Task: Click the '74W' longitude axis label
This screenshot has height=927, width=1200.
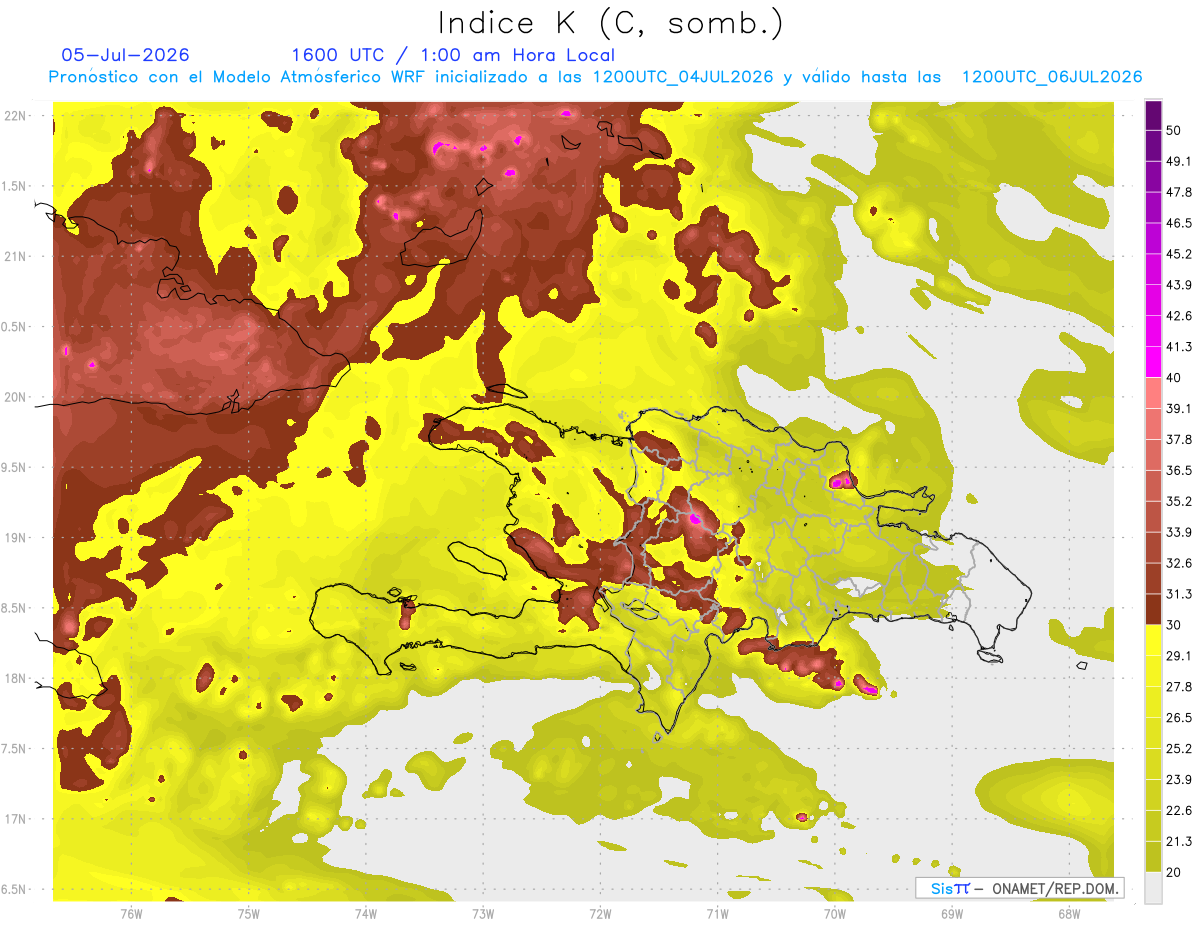Action: click(x=366, y=914)
